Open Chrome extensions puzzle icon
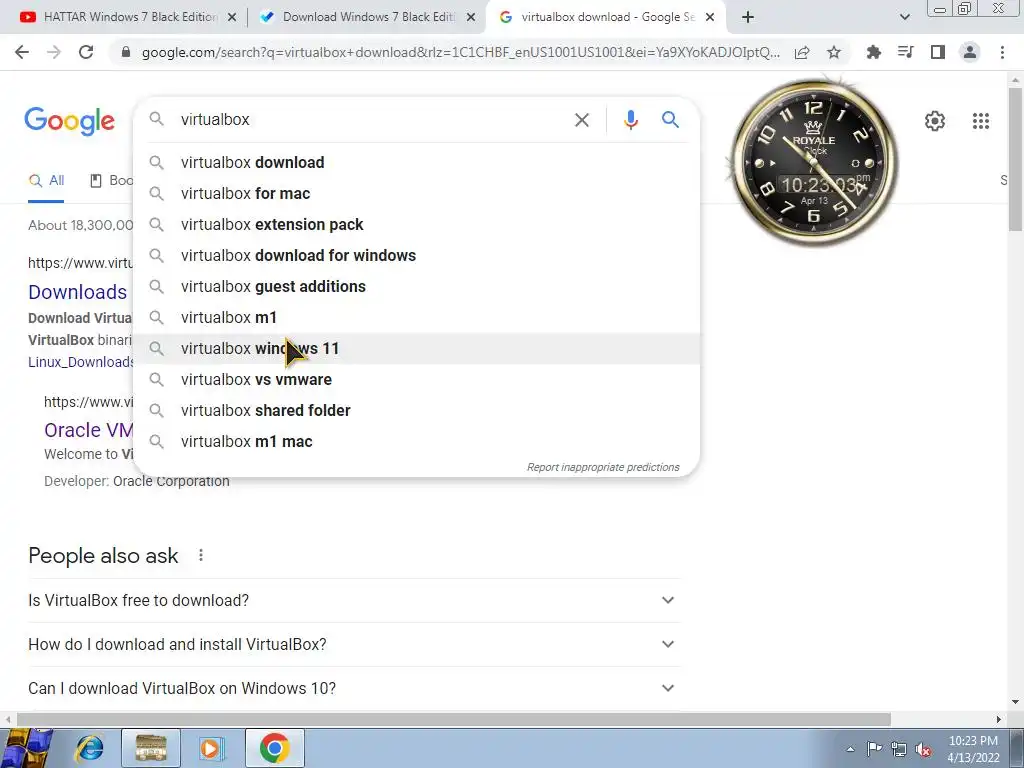The width and height of the screenshot is (1024, 768). tap(873, 52)
